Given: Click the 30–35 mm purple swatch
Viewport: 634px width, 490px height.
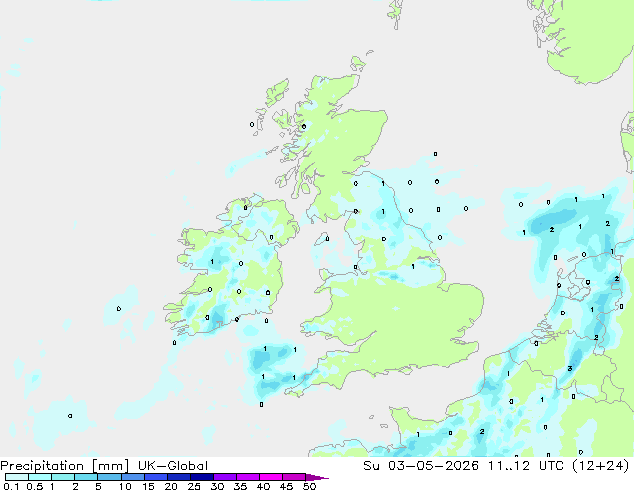Looking at the screenshot, I should click(x=224, y=477).
